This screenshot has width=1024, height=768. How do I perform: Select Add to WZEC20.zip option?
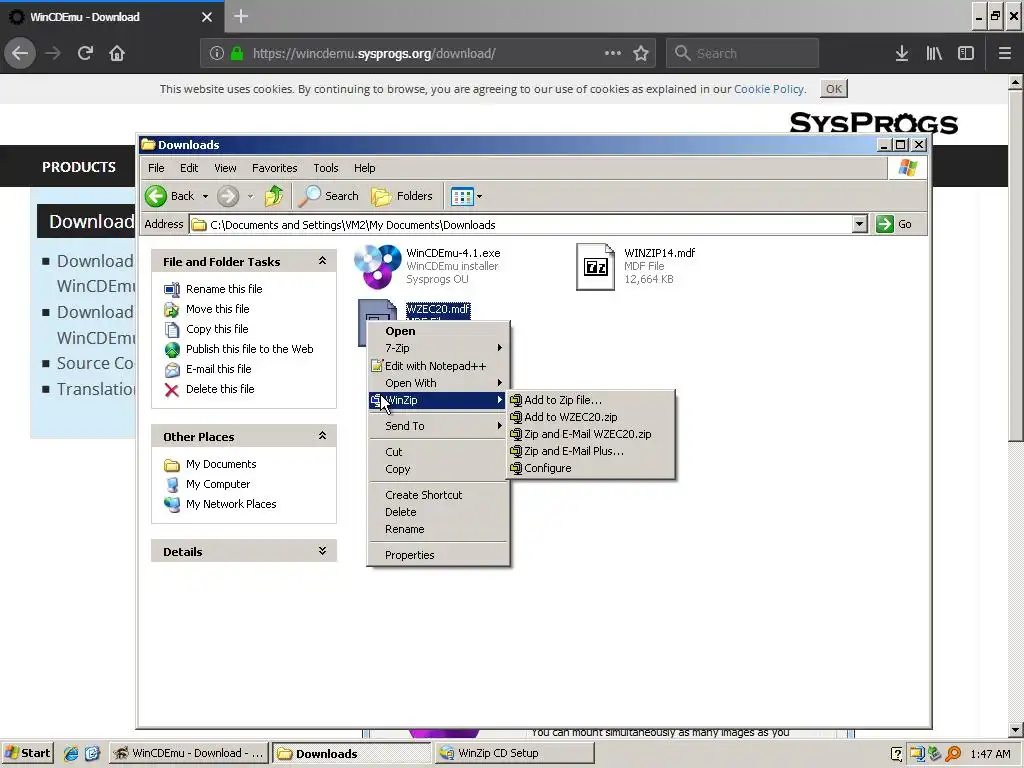click(590, 417)
